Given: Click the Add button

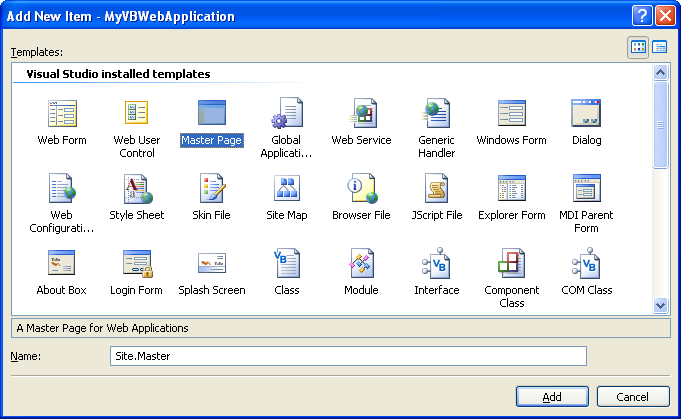Looking at the screenshot, I should pos(552,397).
